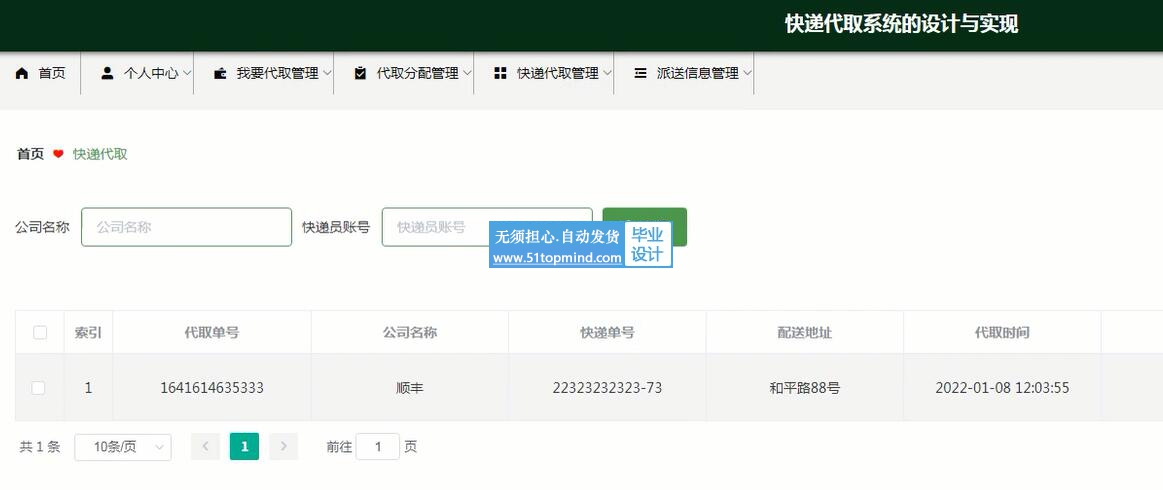The height and width of the screenshot is (490, 1163).
Task: Expand the 代取分配管理 menu chevron
Action: [x=467, y=73]
